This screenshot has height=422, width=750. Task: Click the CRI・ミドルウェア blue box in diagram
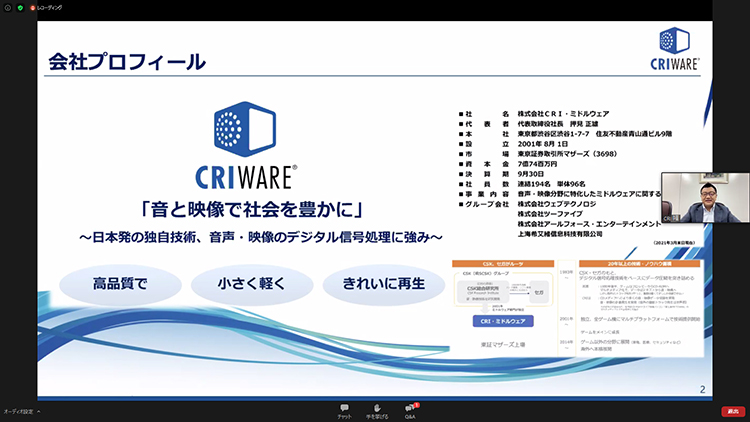coord(503,321)
